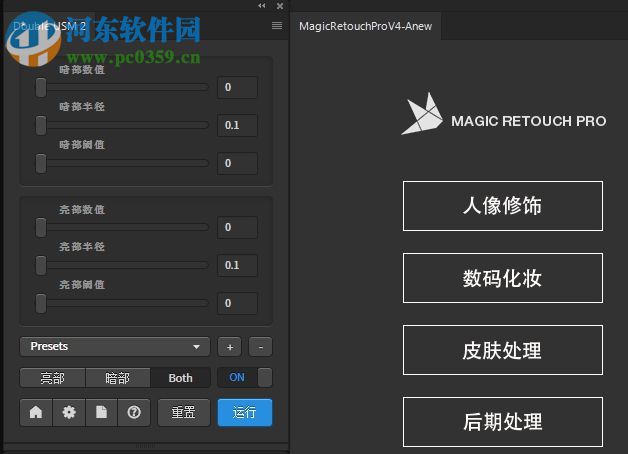Click the 暗部阈值 value field
Image resolution: width=628 pixels, height=454 pixels.
point(237,163)
